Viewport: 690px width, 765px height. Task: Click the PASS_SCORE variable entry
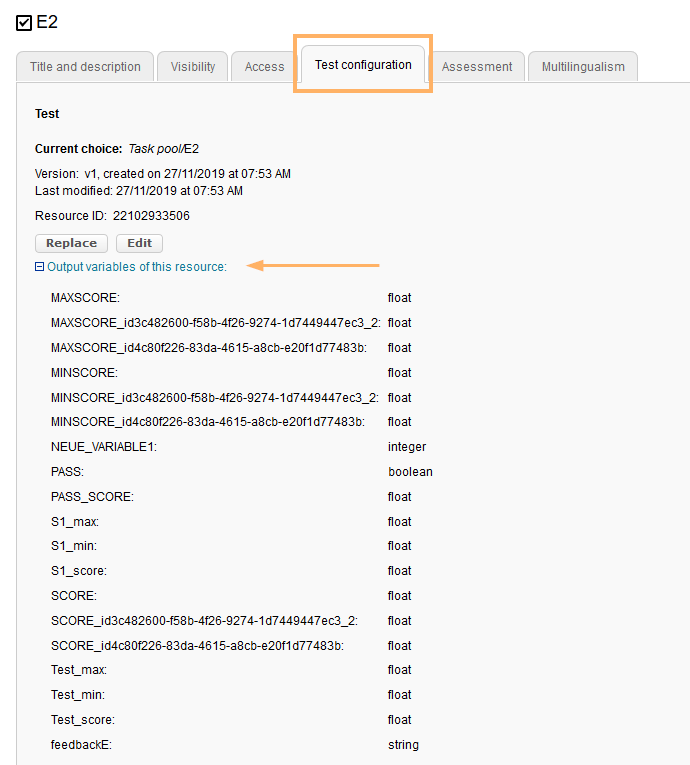coord(92,497)
